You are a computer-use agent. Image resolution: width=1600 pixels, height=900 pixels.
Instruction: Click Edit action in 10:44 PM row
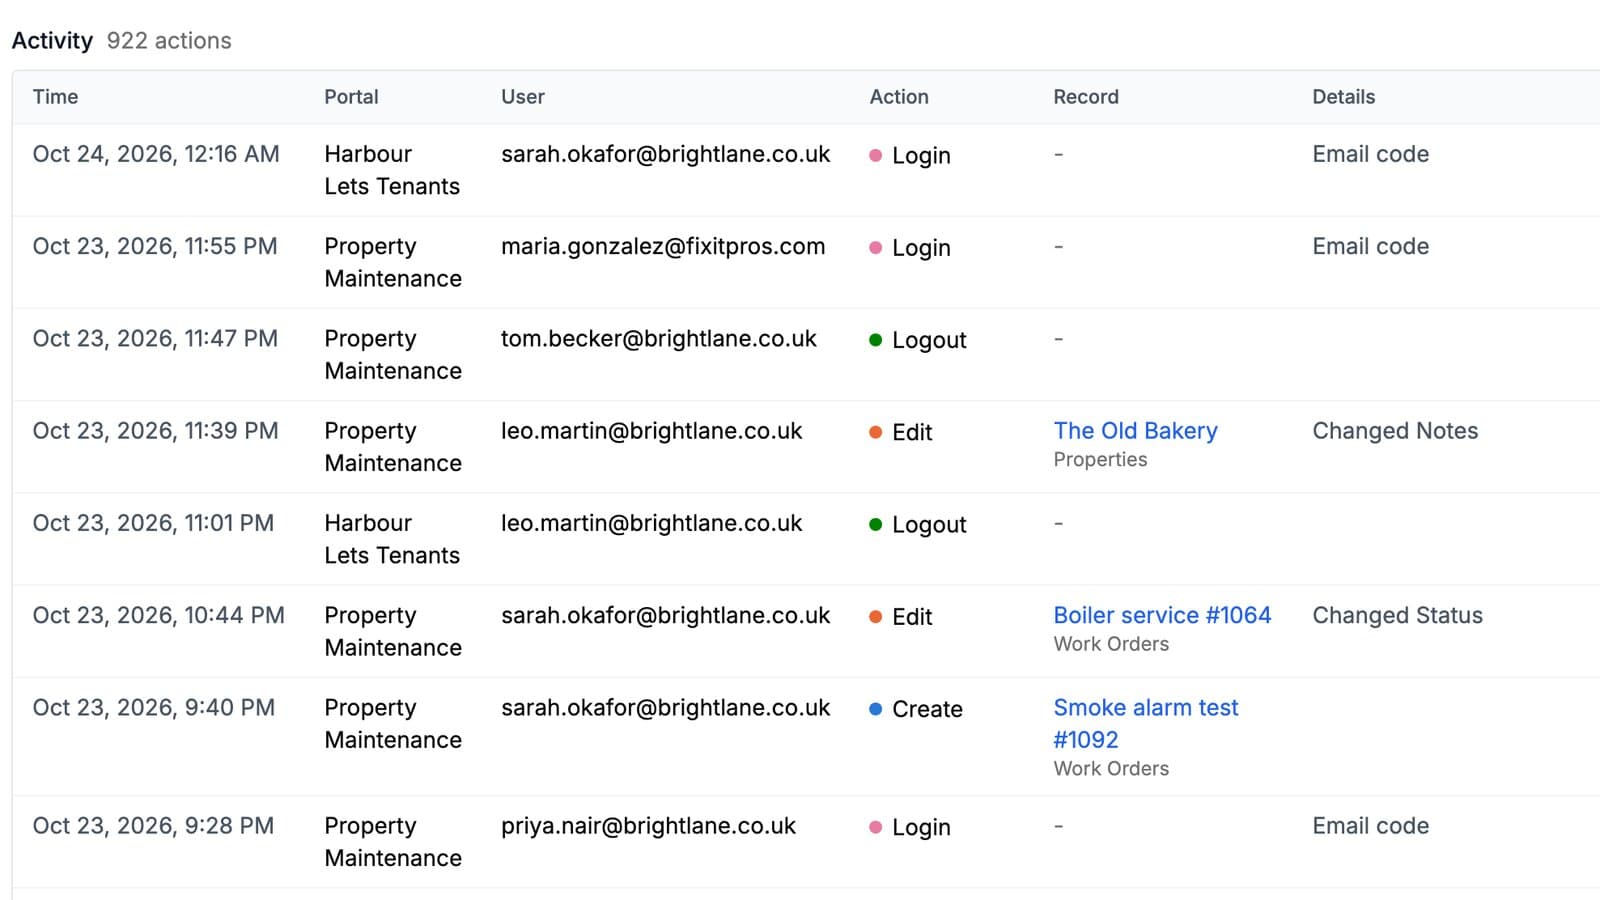coord(901,617)
